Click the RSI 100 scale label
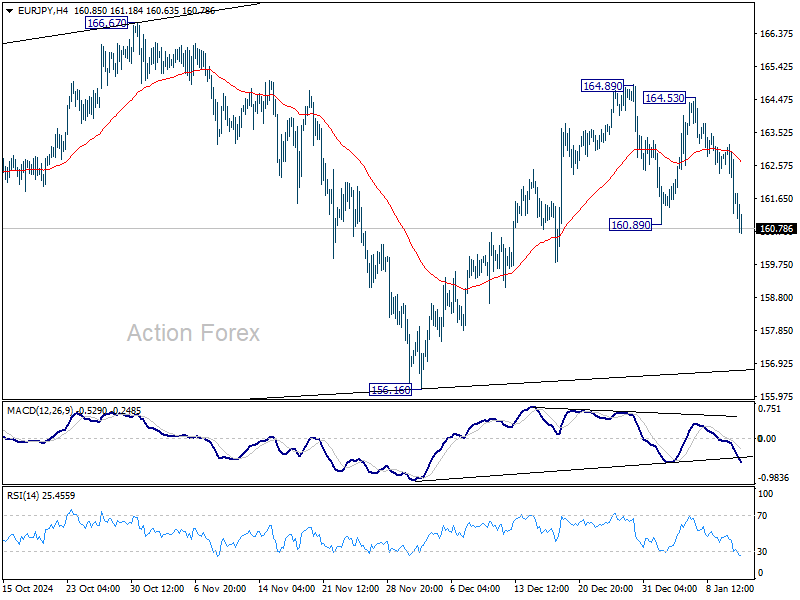 [765, 494]
